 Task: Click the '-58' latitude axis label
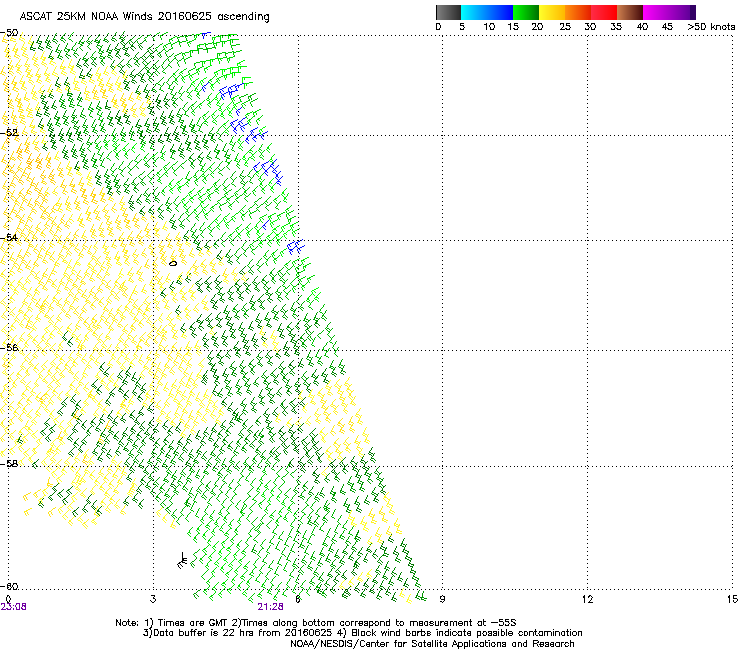pyautogui.click(x=9, y=464)
